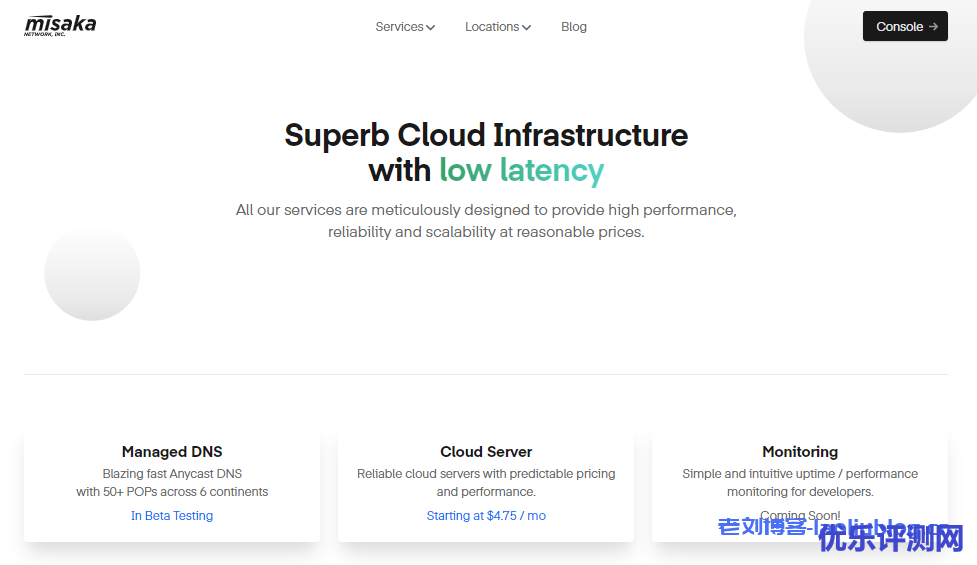The height and width of the screenshot is (565, 977).
Task: Click the green low latency text
Action: (x=521, y=171)
